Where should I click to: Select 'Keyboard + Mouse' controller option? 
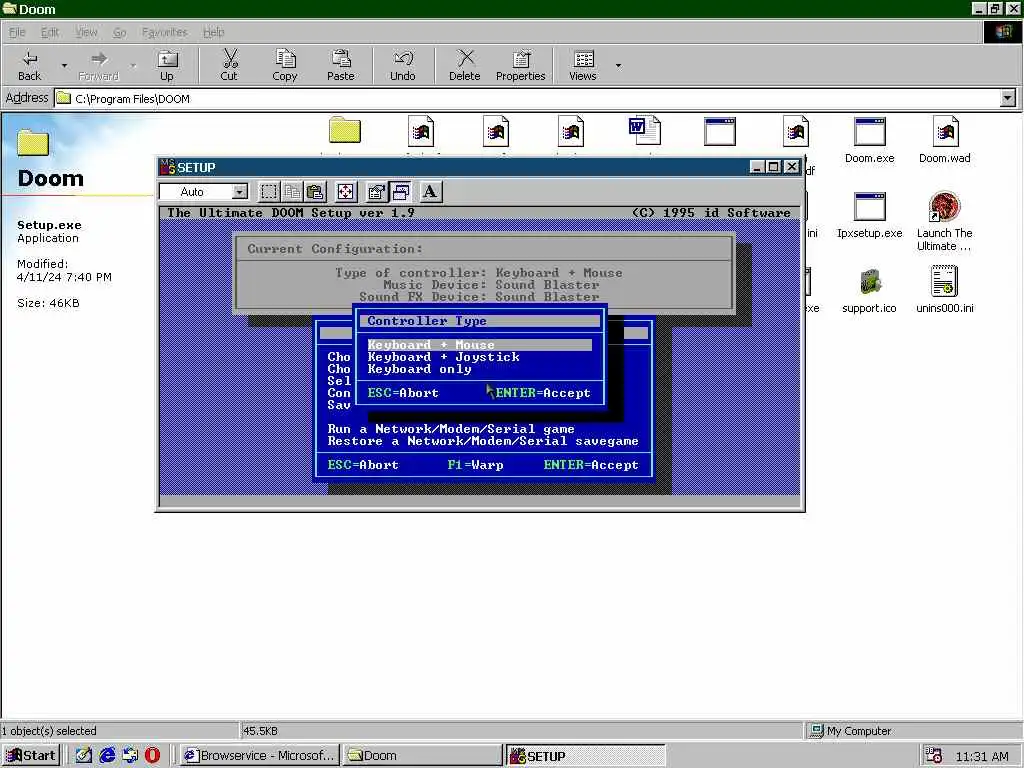pyautogui.click(x=479, y=345)
